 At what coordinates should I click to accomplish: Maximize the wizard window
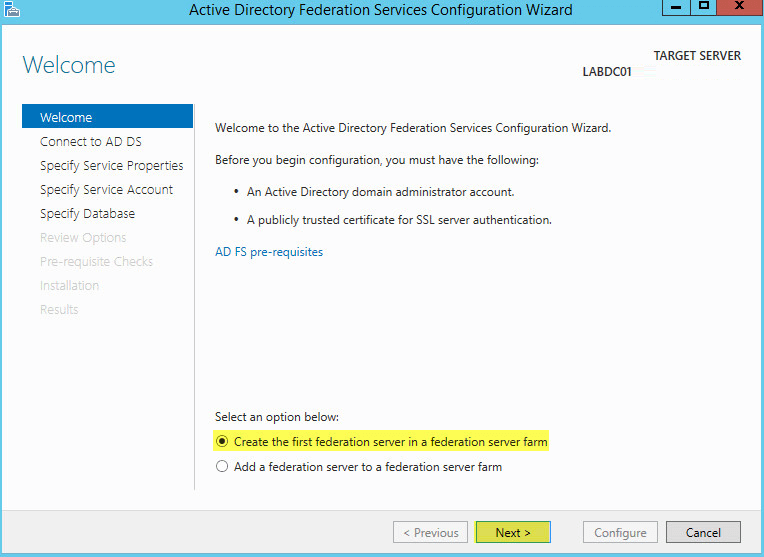pos(704,7)
